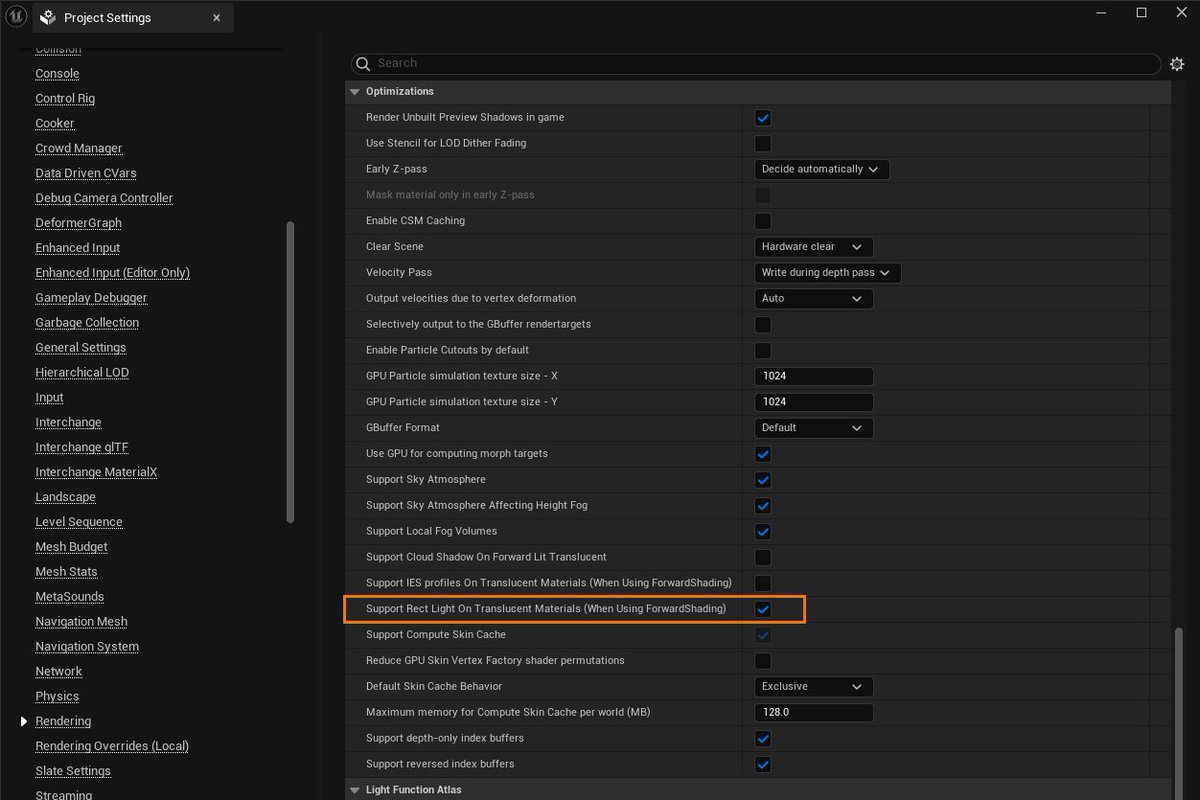Enable CSM Caching checkbox
Screen dimensions: 1200x800
tap(763, 221)
